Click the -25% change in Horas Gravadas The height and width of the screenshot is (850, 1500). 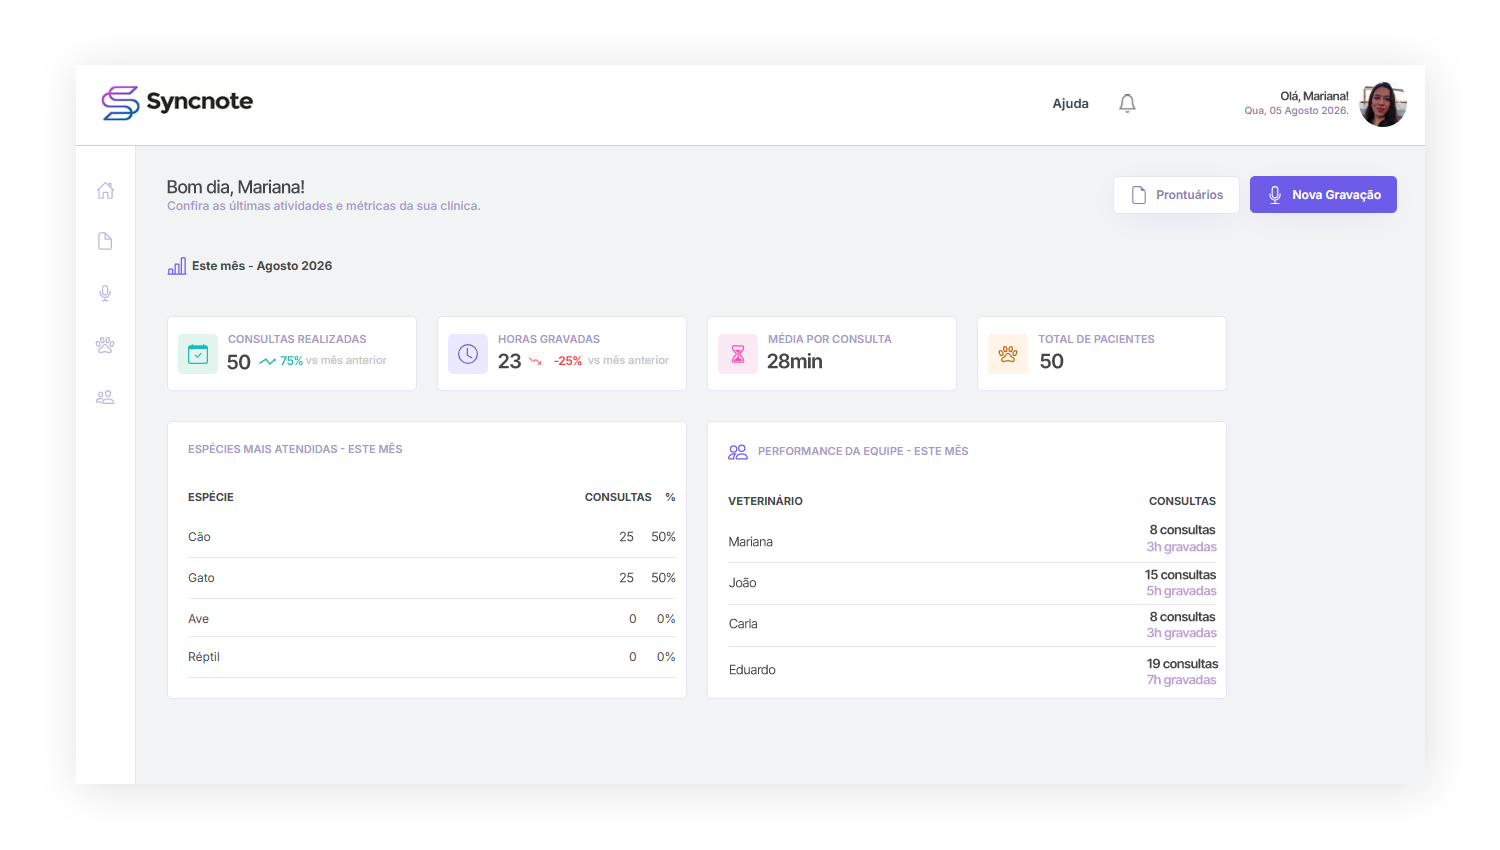pyautogui.click(x=568, y=361)
